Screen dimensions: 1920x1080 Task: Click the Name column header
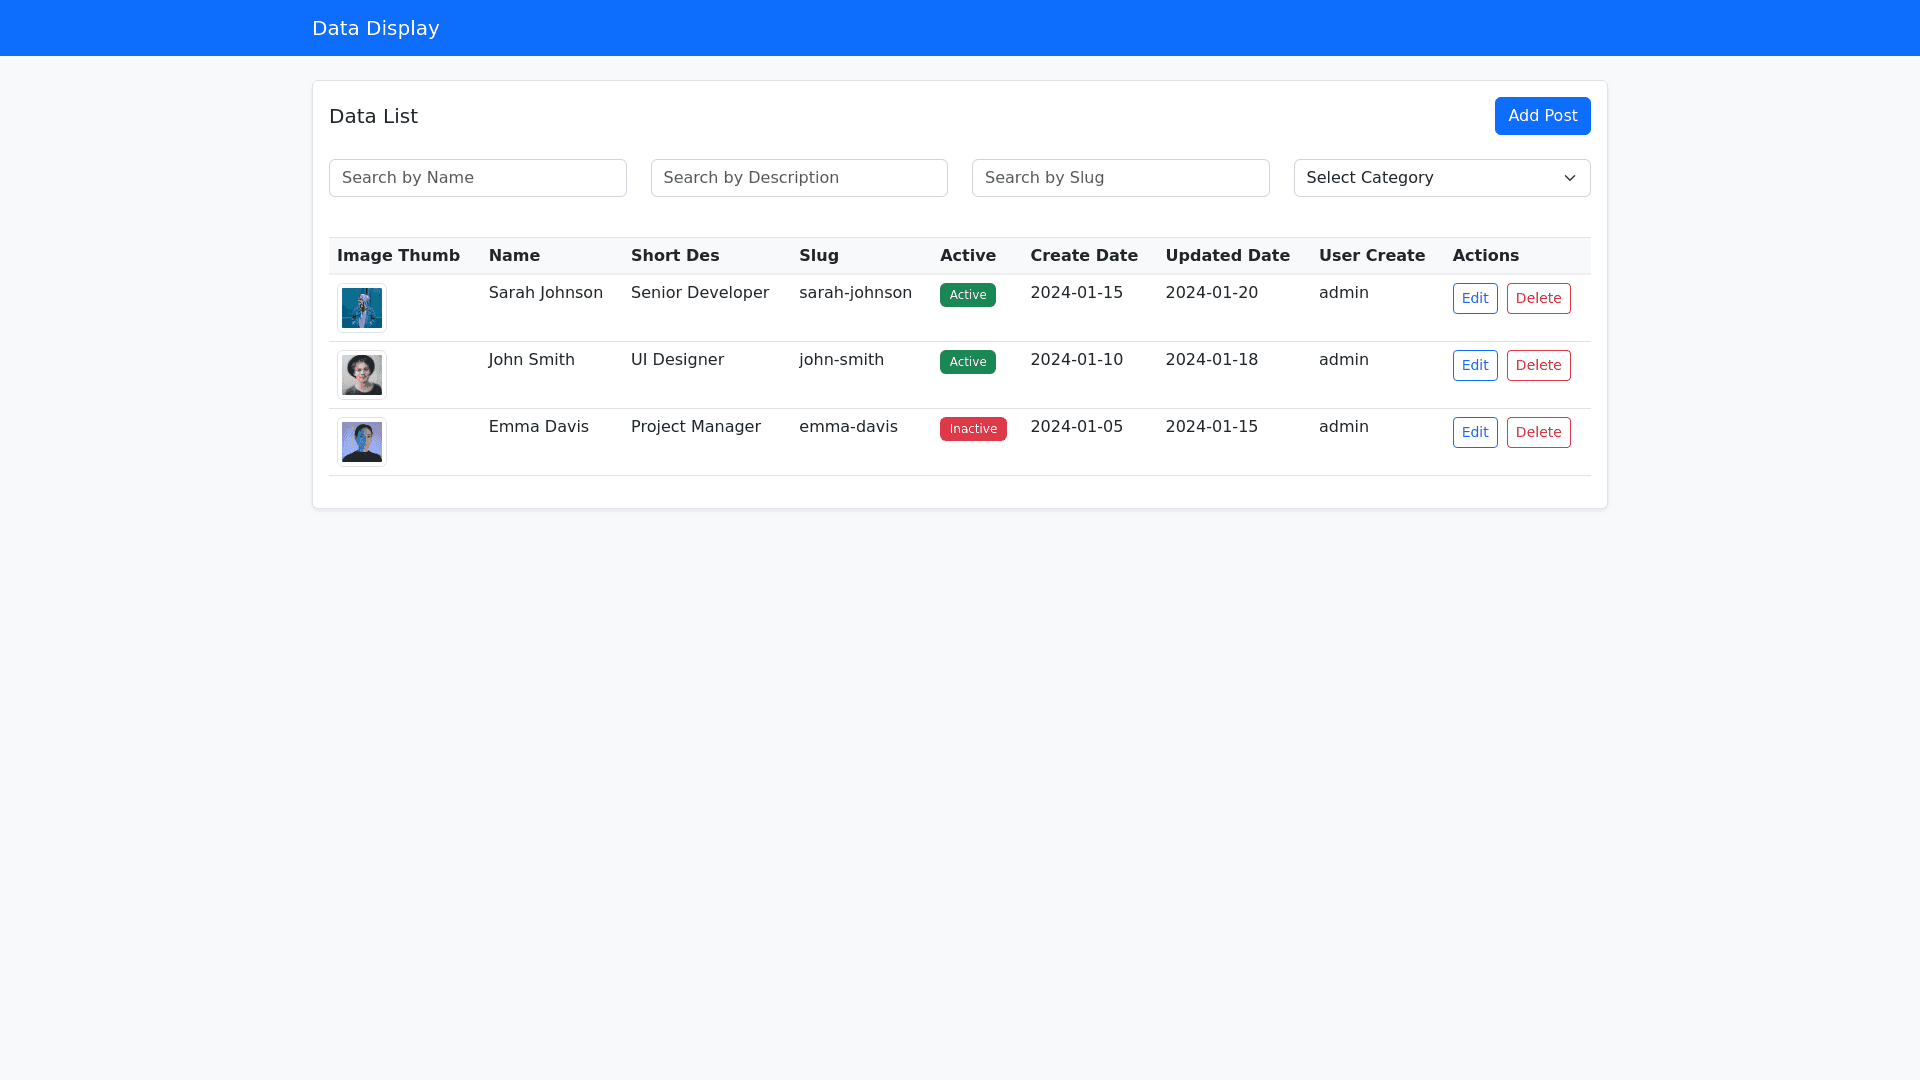[x=514, y=256]
